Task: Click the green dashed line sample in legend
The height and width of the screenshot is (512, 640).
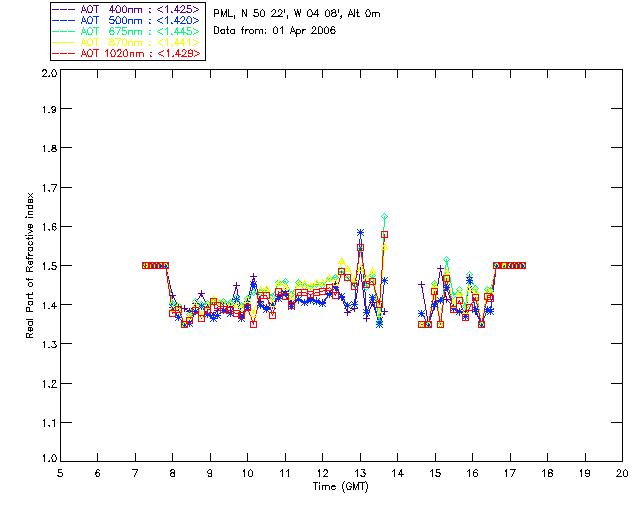Action: [64, 31]
